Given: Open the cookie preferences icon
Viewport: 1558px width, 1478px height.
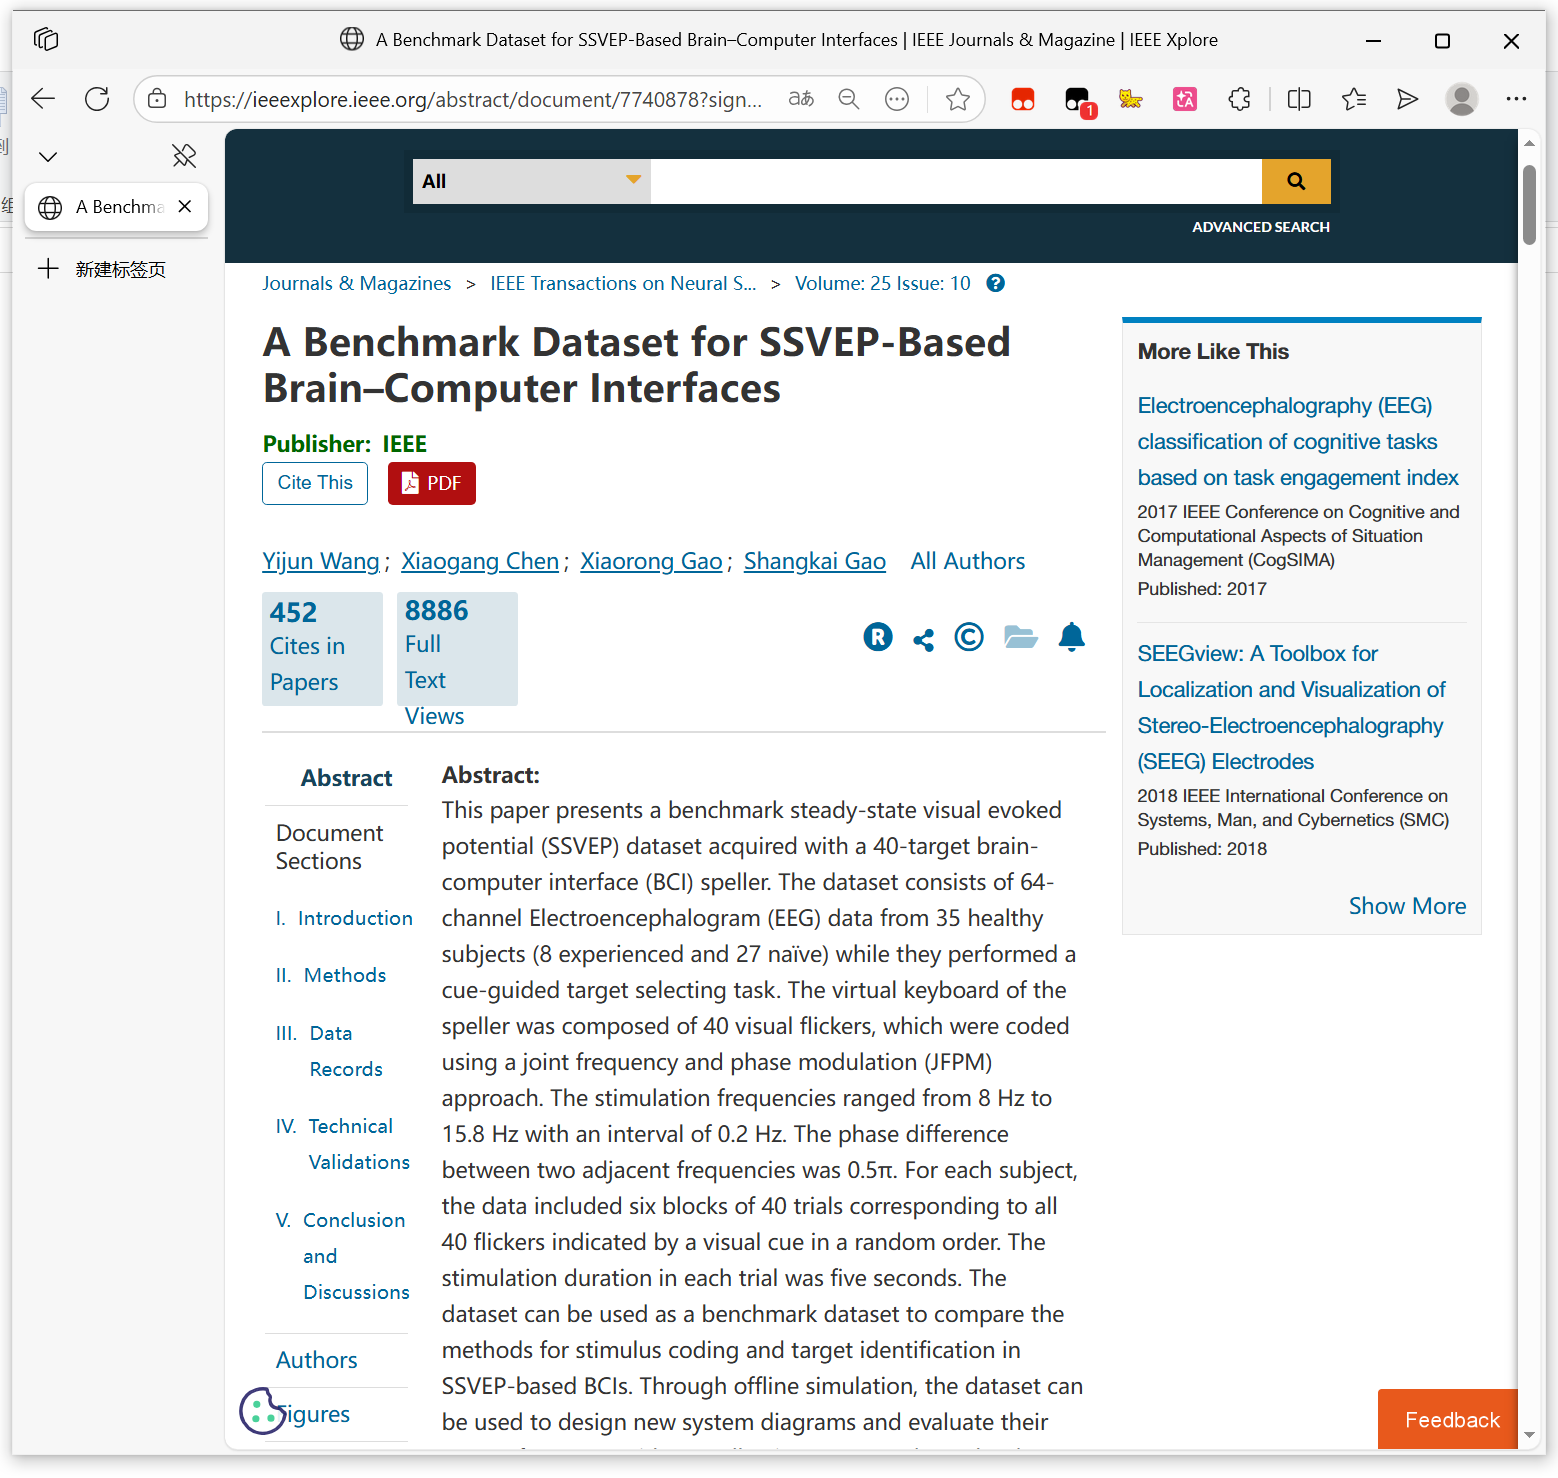Looking at the screenshot, I should tap(262, 1411).
